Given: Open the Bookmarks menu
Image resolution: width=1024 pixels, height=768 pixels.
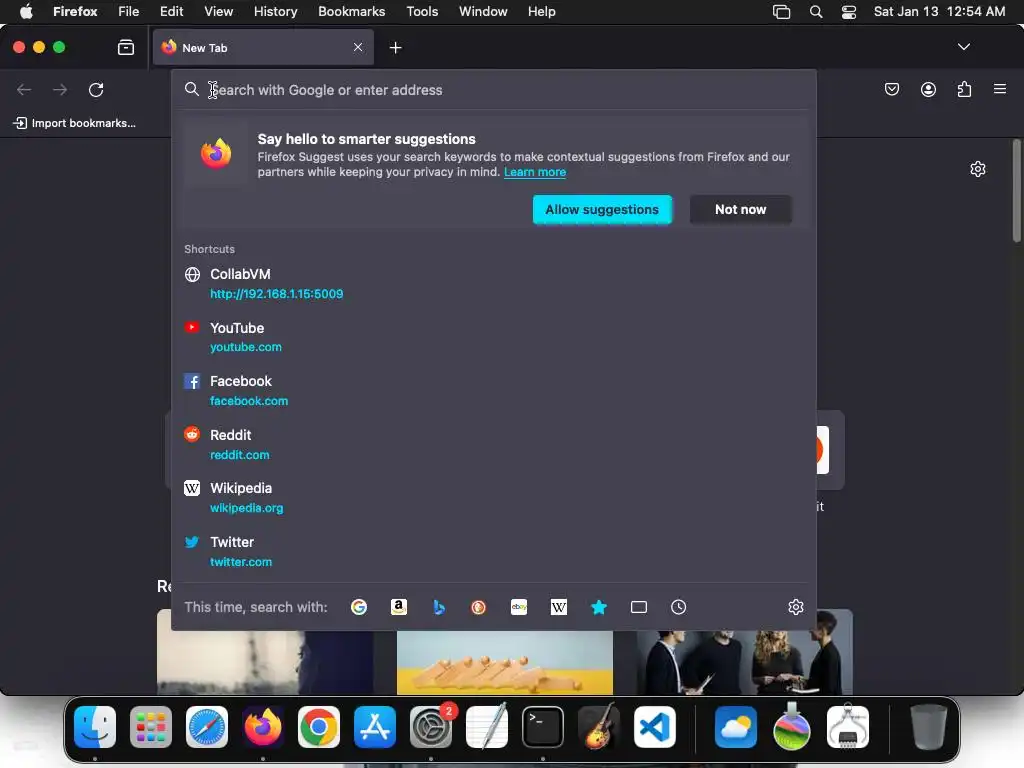Looking at the screenshot, I should coord(351,12).
